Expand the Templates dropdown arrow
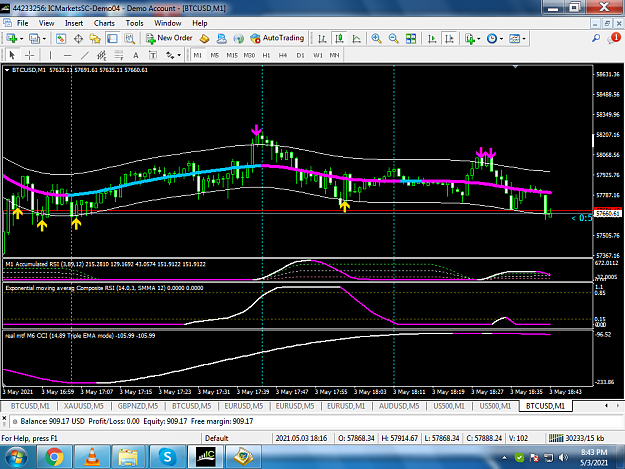625x469 pixels. coord(524,39)
